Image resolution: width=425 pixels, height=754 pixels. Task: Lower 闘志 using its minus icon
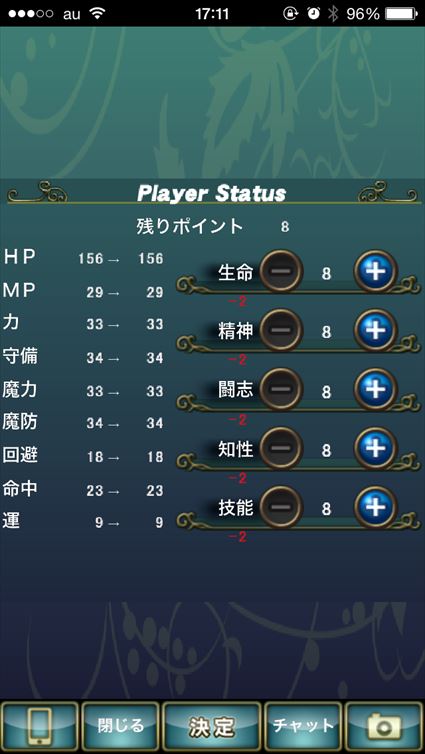coord(281,390)
